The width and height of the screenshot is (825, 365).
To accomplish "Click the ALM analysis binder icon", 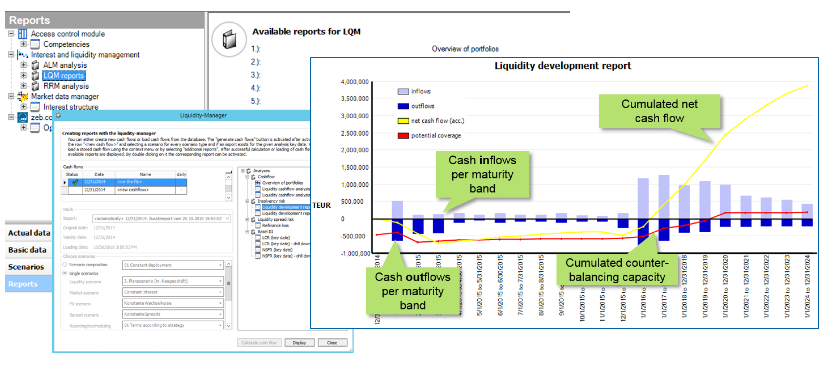I will 35,65.
